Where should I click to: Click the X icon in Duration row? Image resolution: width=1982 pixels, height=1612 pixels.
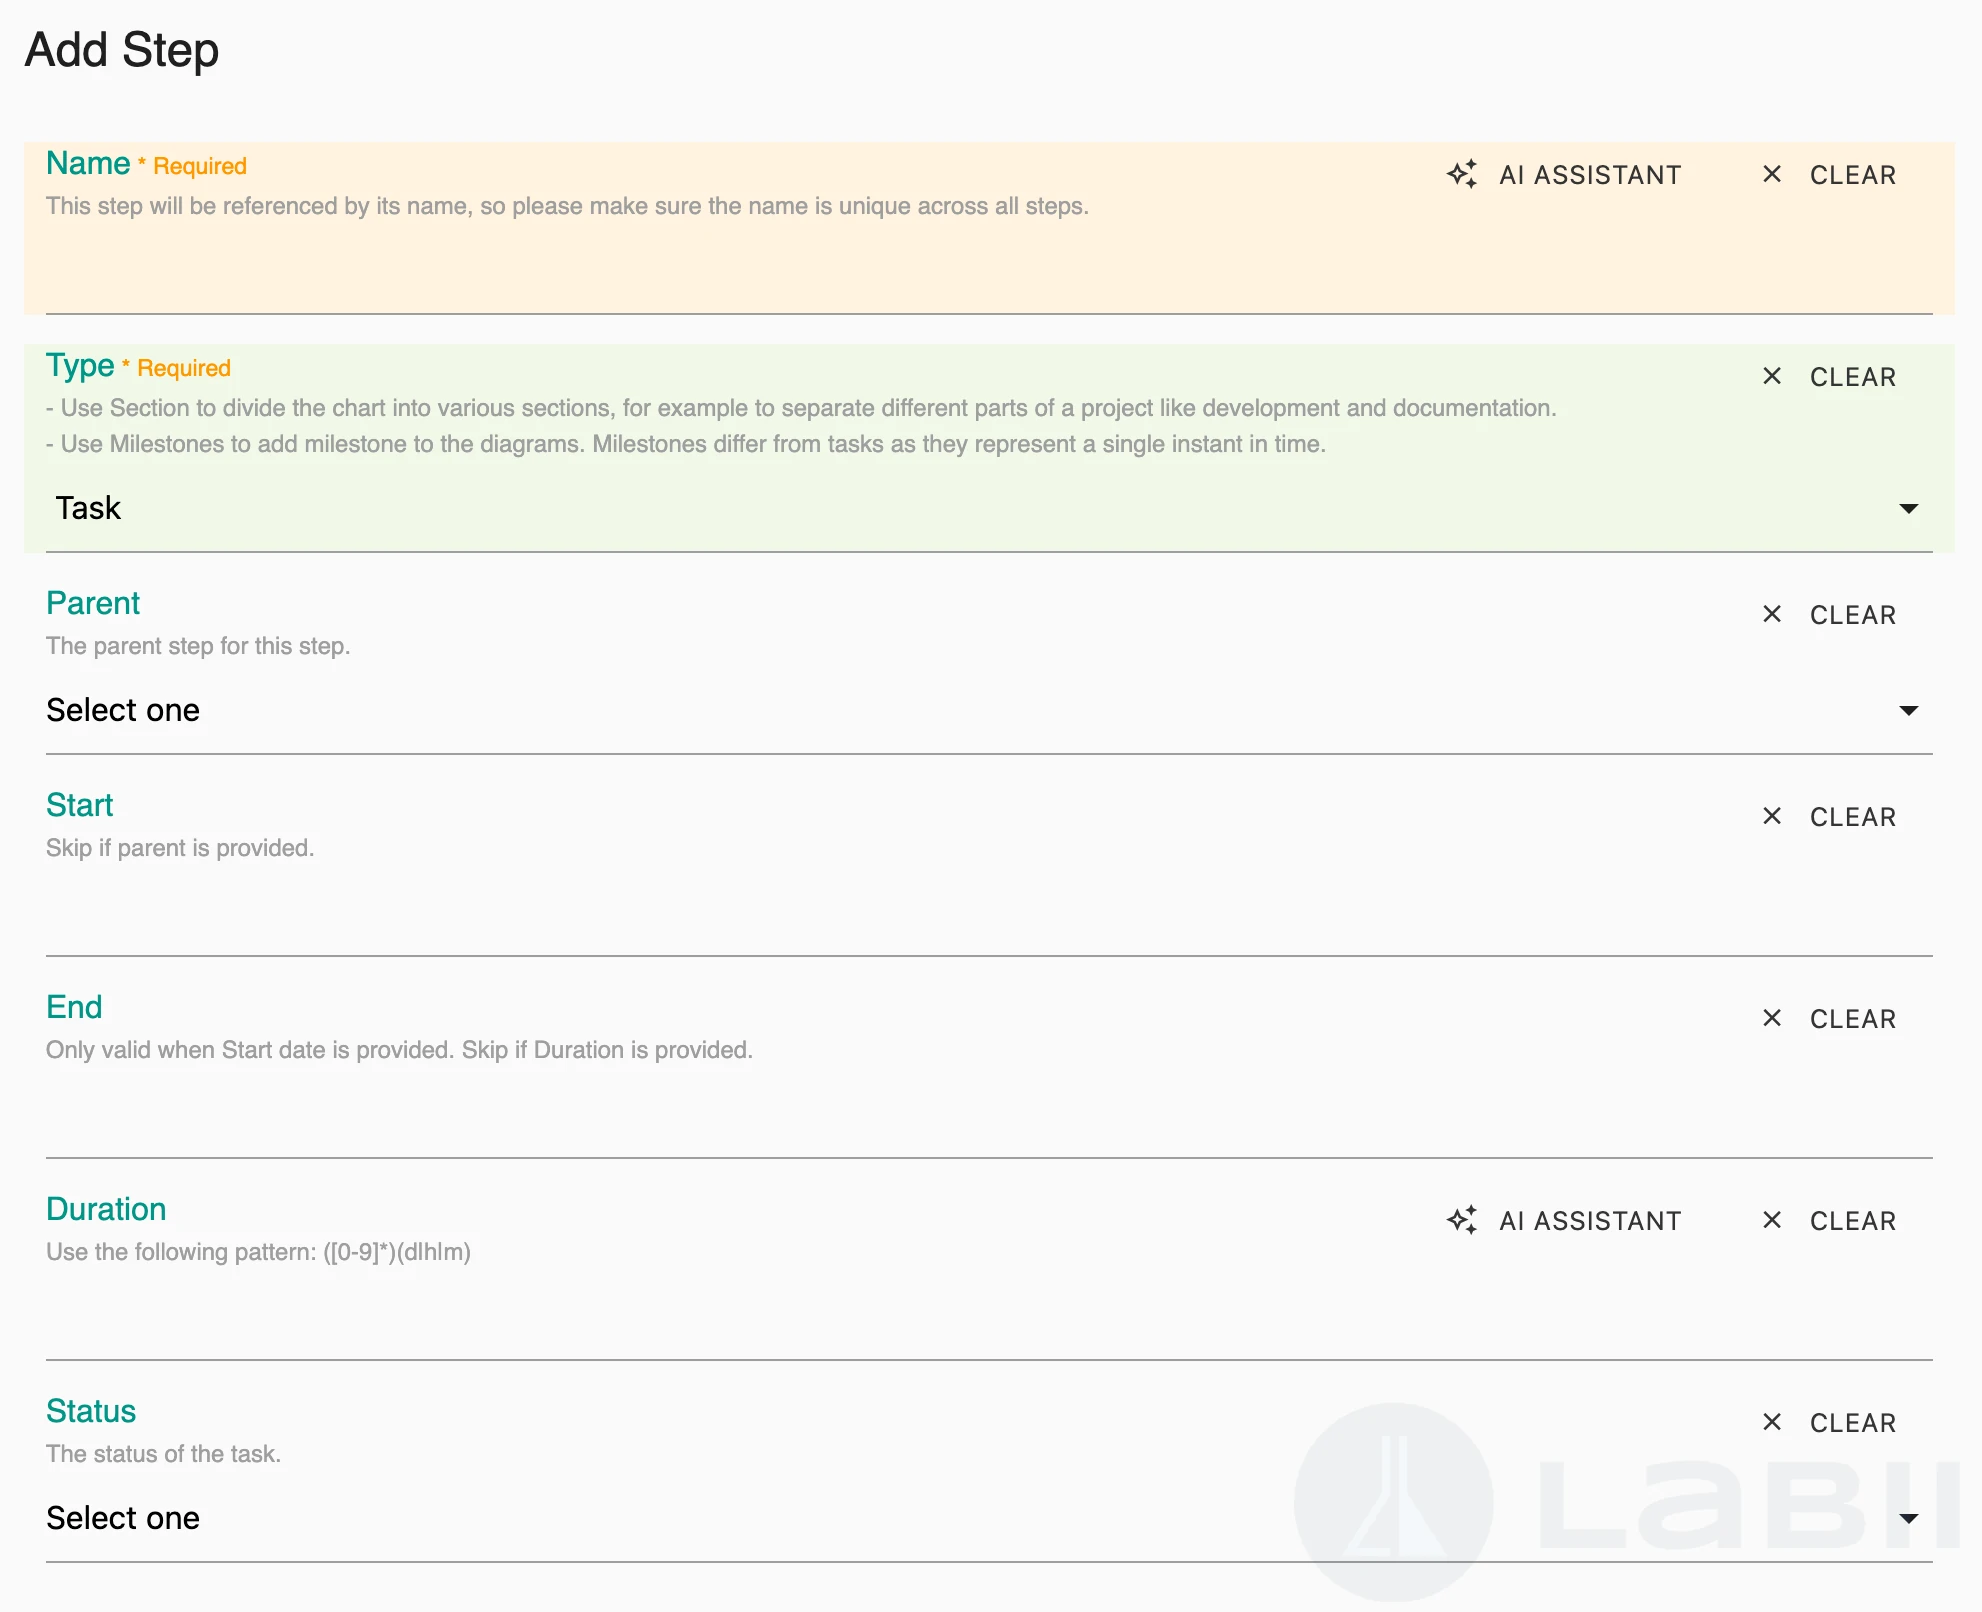1772,1220
